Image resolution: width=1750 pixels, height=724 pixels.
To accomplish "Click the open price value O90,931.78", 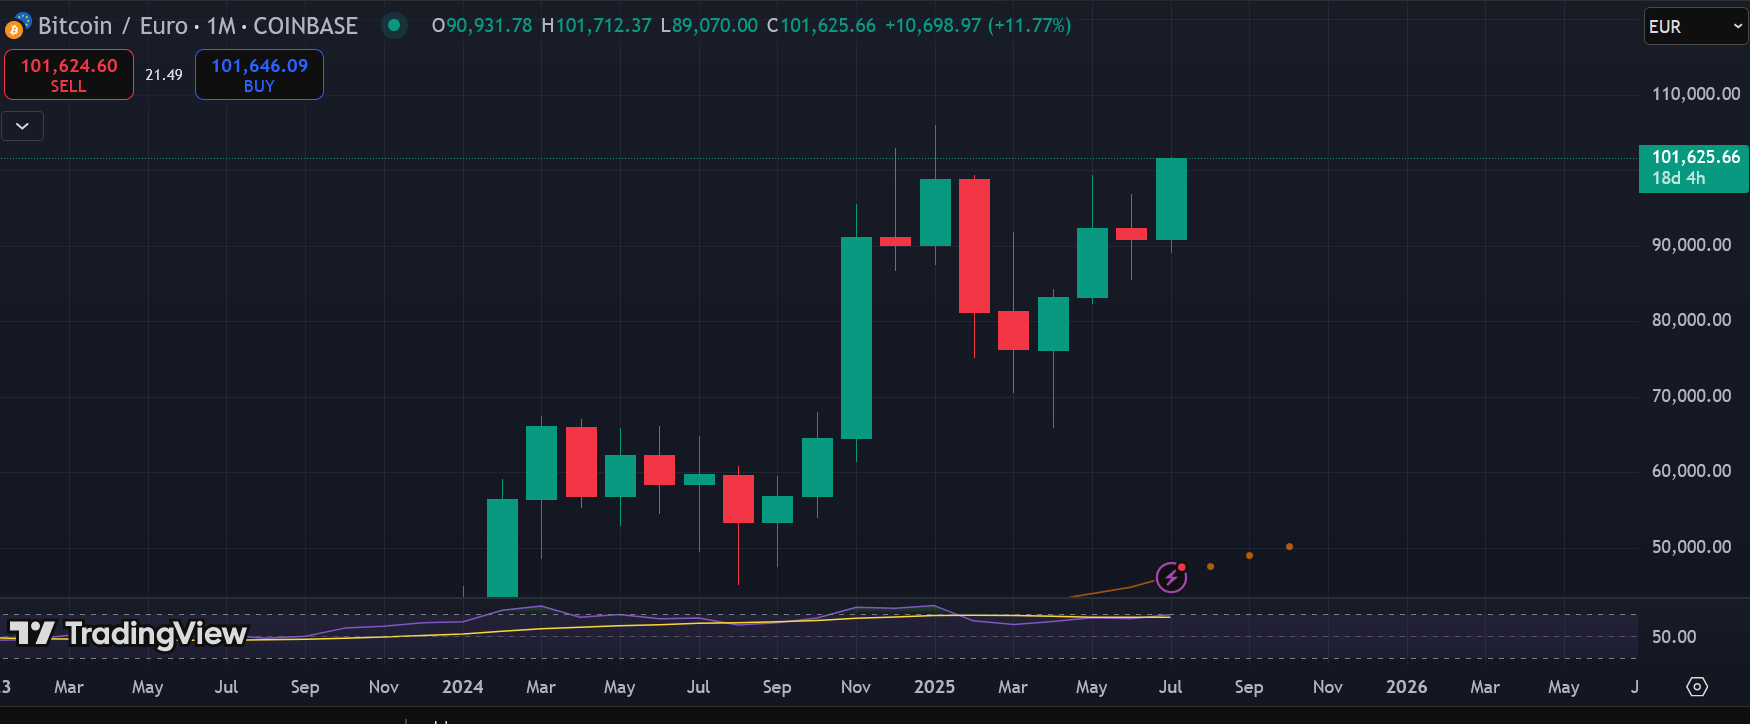I will coord(482,26).
